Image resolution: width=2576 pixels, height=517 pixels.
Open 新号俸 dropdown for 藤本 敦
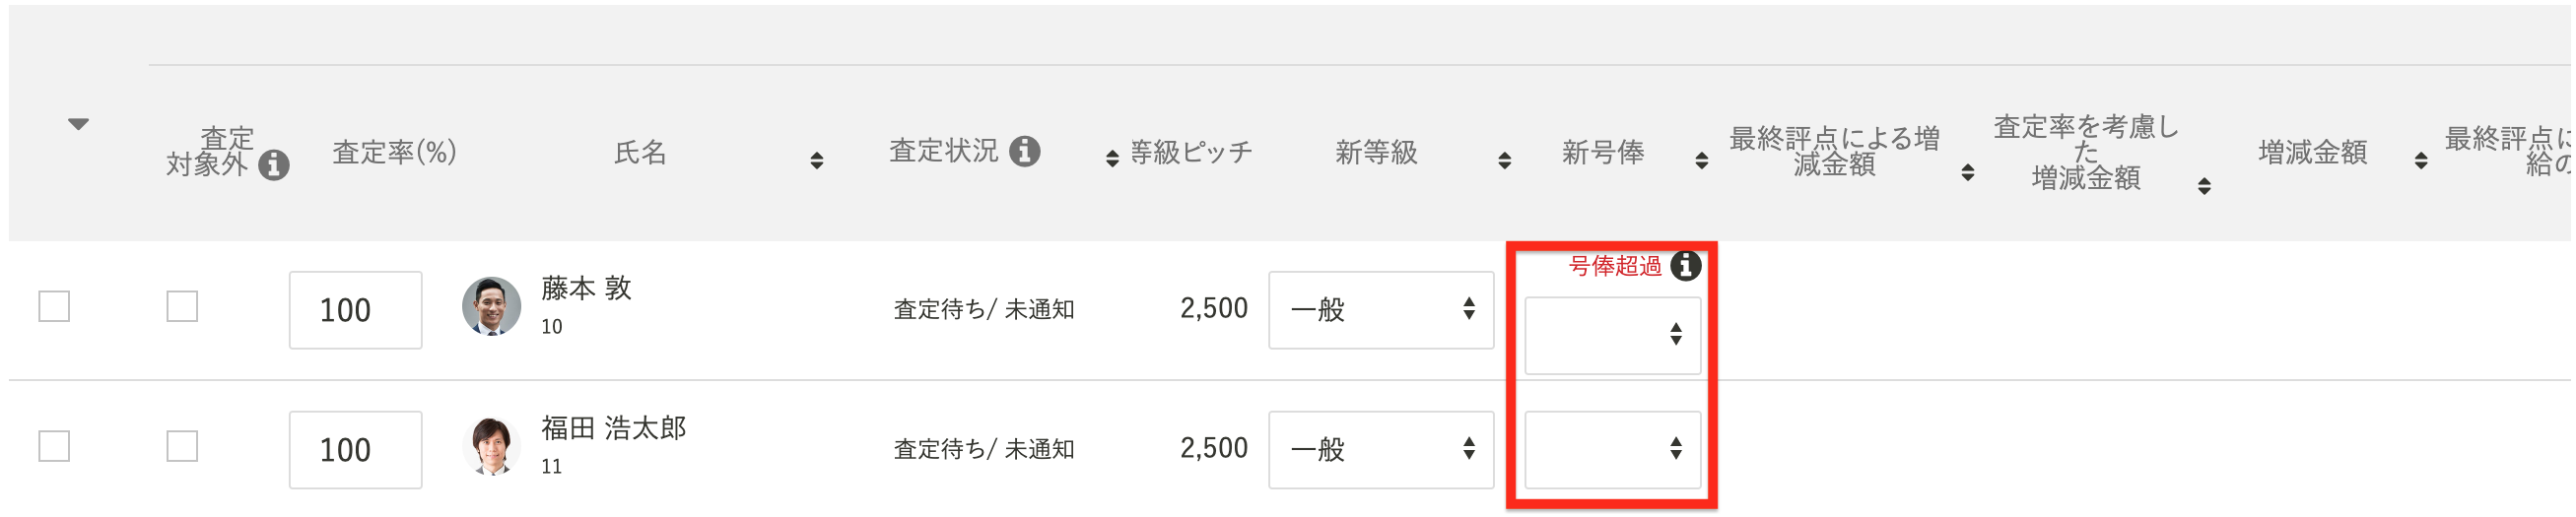tap(1612, 335)
